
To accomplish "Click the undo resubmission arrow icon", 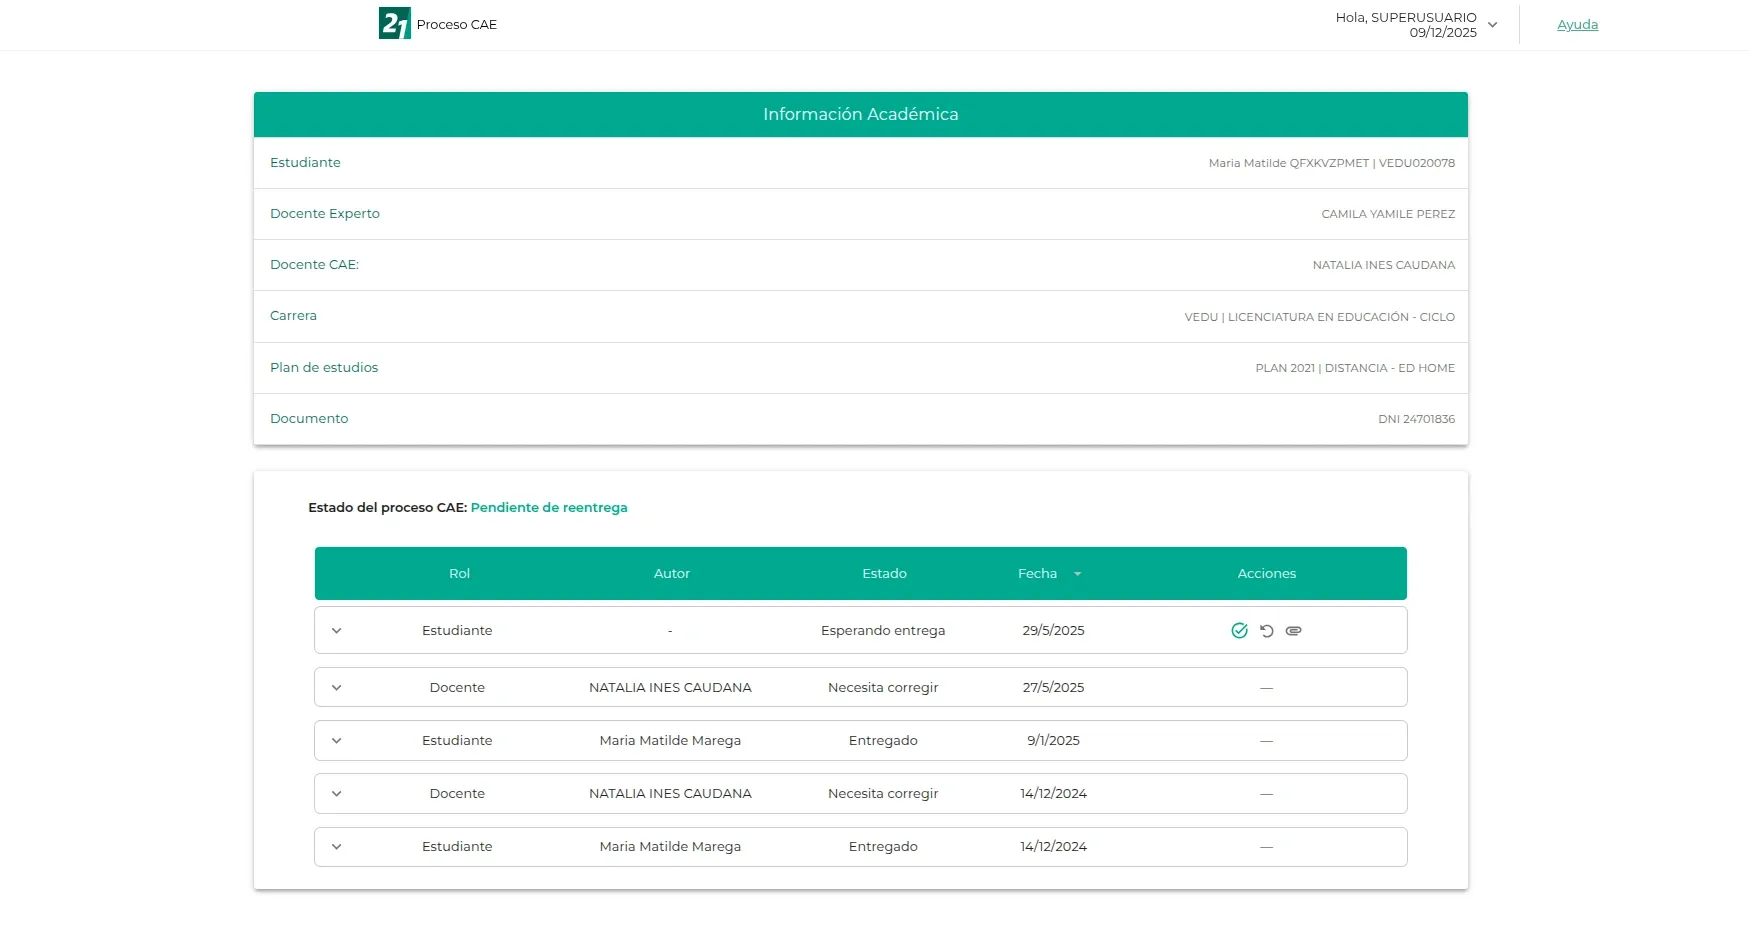I will [x=1267, y=631].
